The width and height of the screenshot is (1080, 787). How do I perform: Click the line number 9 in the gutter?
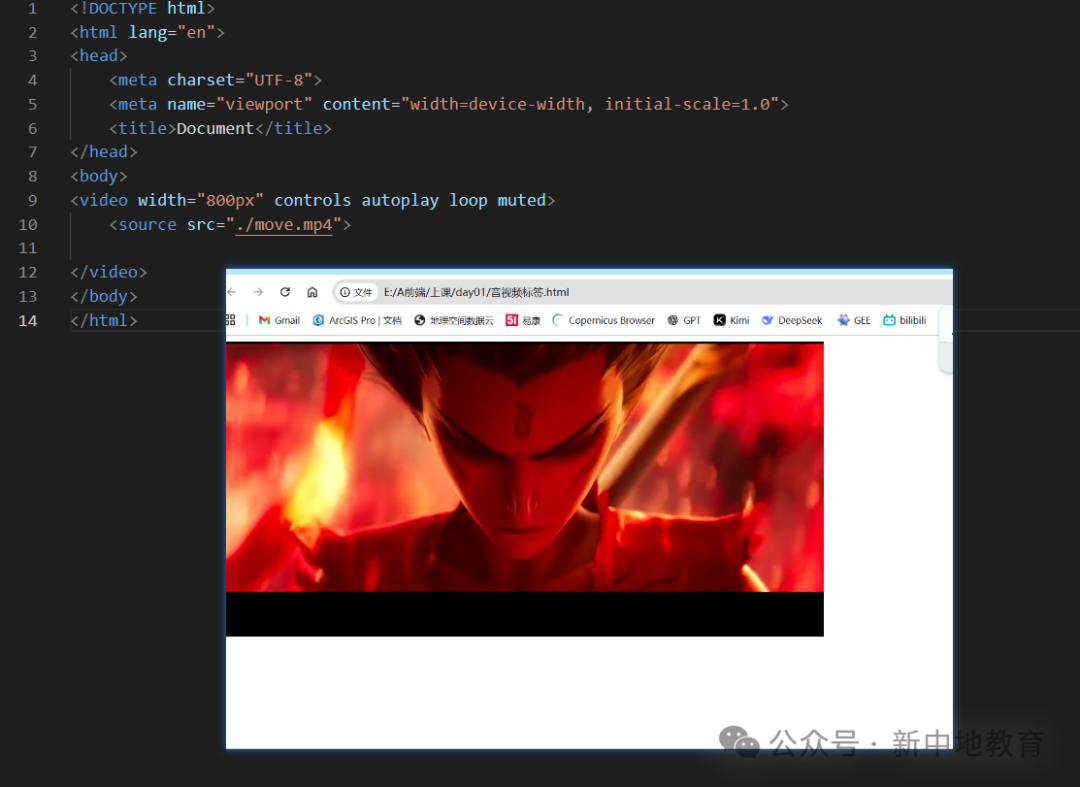[x=32, y=200]
